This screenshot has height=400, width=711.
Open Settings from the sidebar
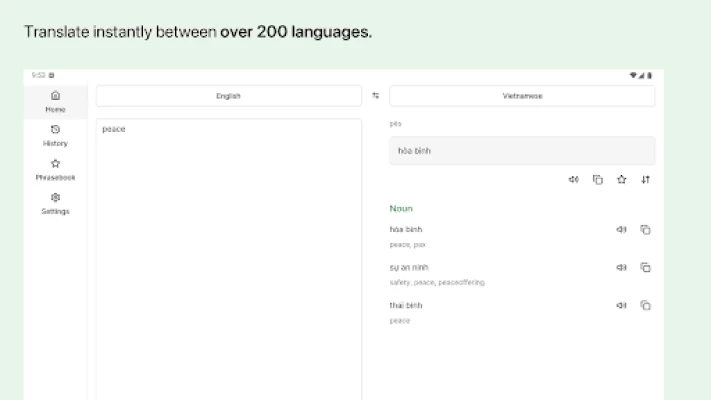coord(55,203)
